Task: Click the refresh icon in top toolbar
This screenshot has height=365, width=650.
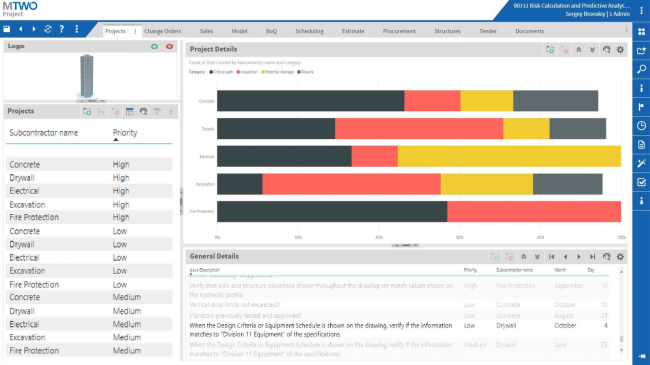Action: pos(48,29)
